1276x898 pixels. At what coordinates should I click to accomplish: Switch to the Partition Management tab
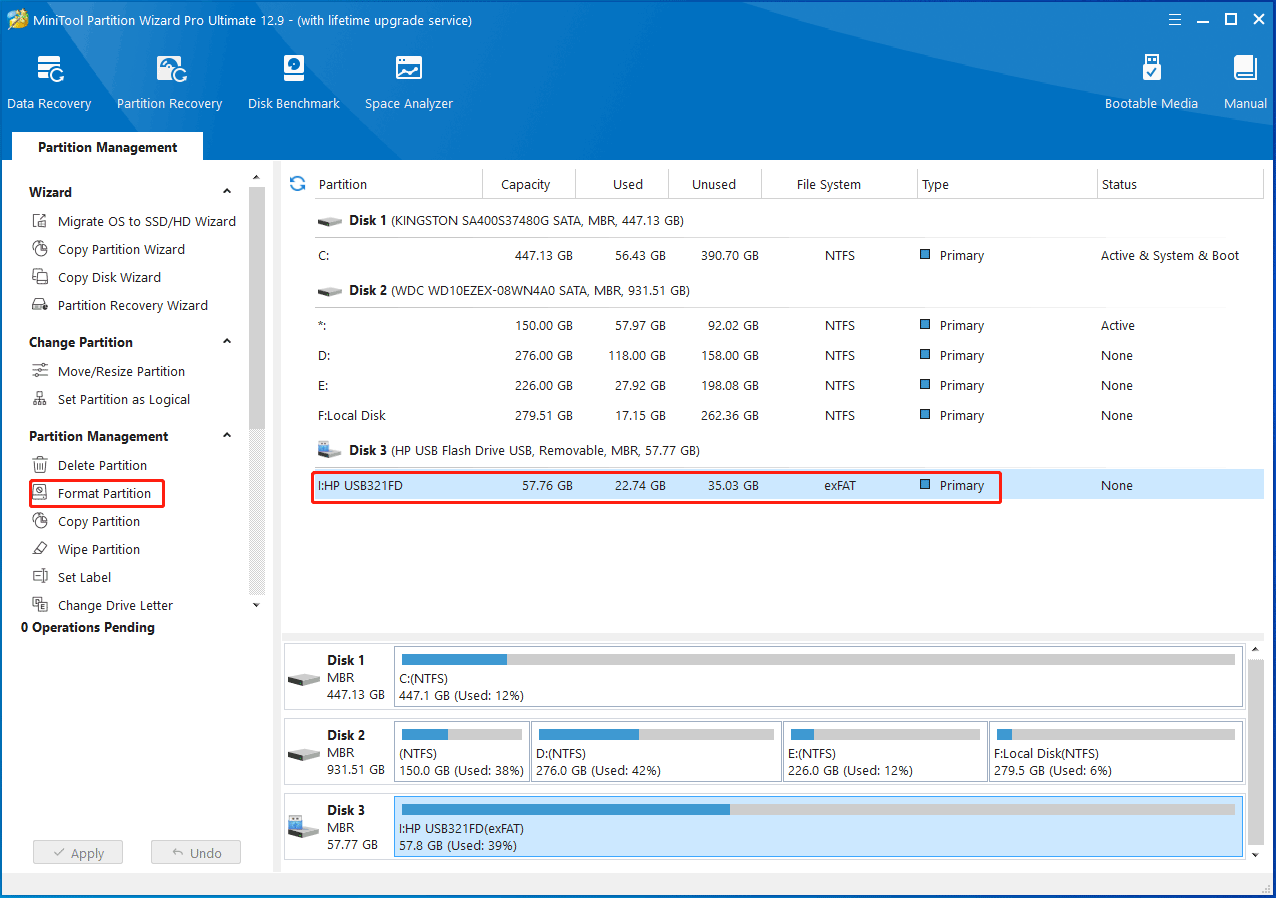(108, 147)
